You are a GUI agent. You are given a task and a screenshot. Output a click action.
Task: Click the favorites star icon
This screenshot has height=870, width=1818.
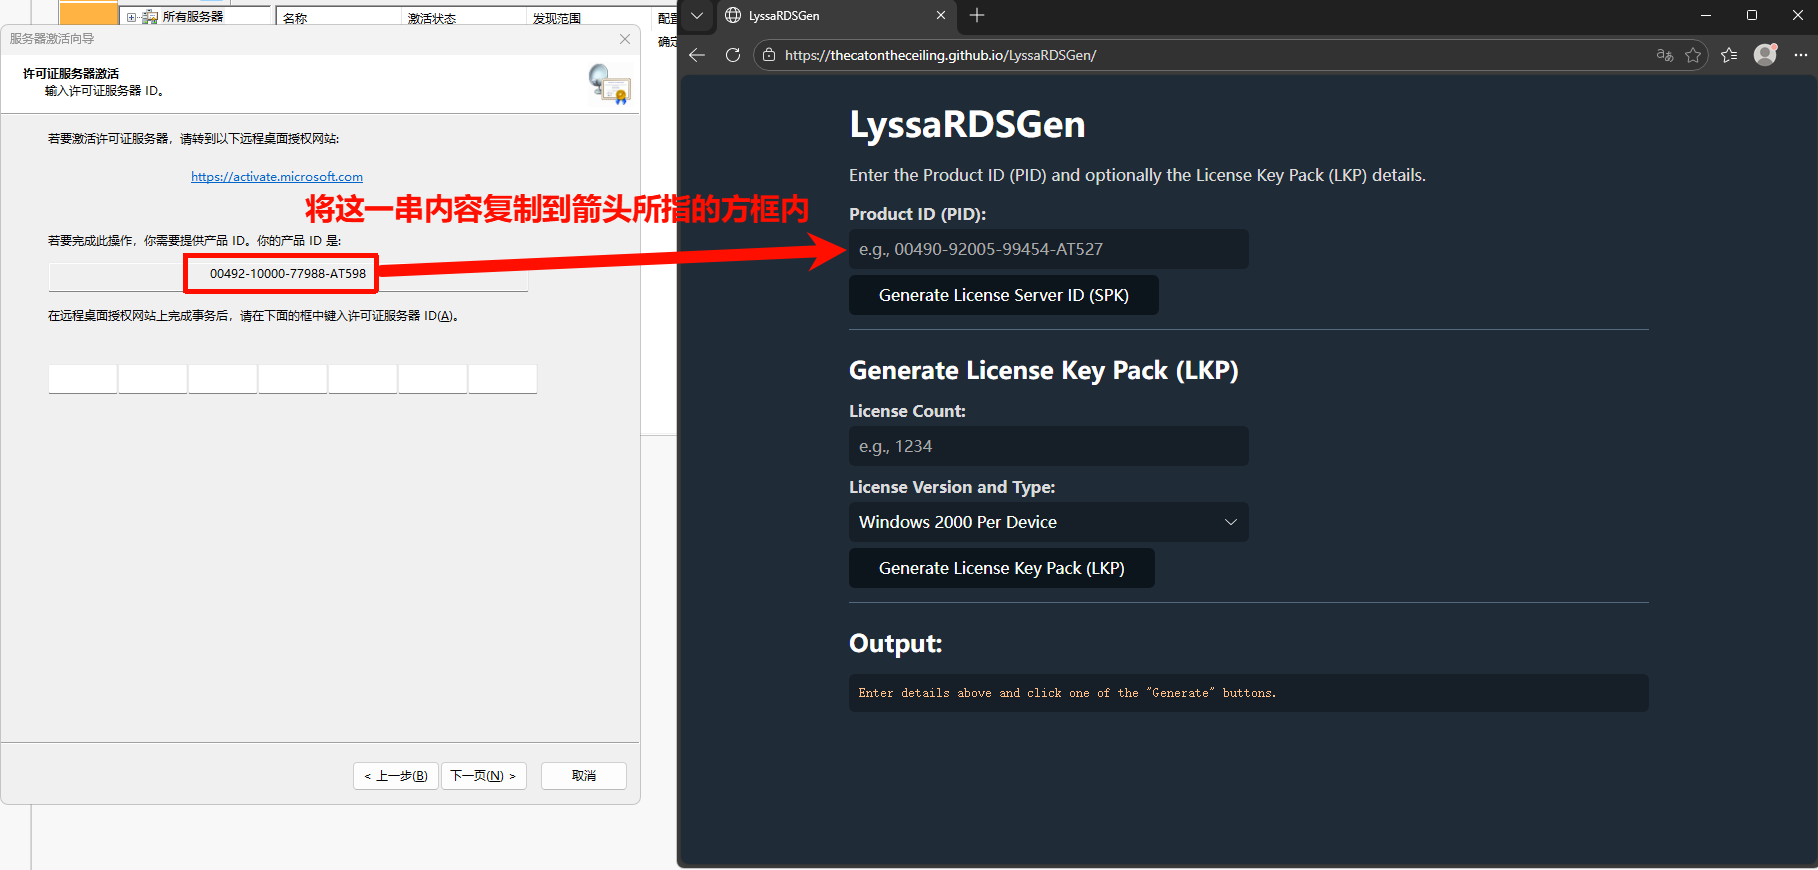point(1693,55)
